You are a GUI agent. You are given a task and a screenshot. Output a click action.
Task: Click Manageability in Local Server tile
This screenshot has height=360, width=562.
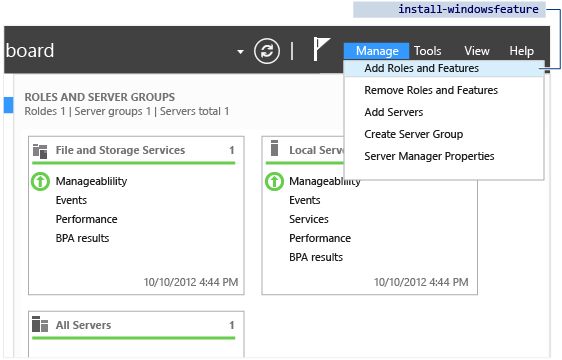click(x=325, y=181)
